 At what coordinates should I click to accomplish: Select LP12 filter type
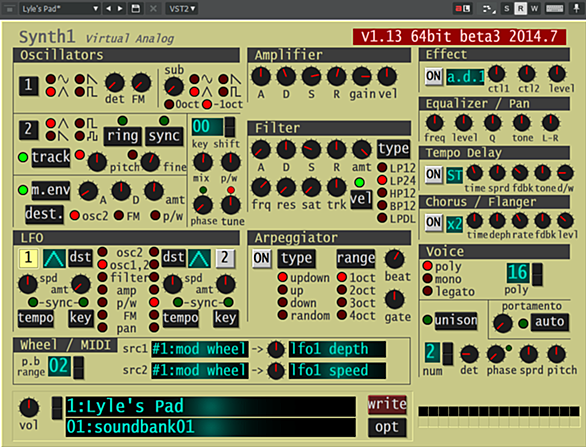pyautogui.click(x=382, y=167)
